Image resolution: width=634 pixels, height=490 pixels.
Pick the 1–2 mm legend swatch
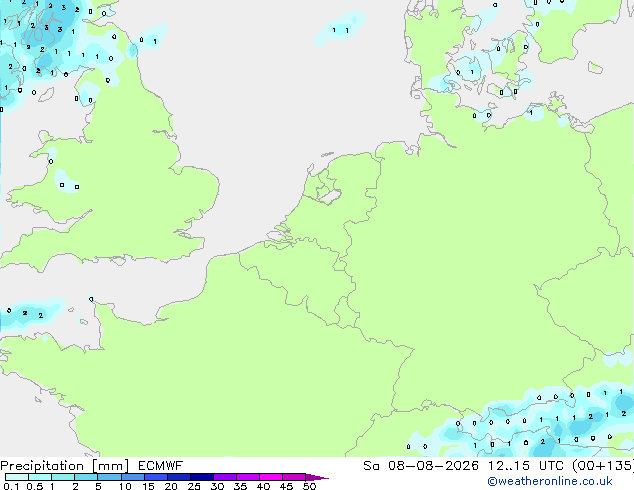[x=63, y=477]
